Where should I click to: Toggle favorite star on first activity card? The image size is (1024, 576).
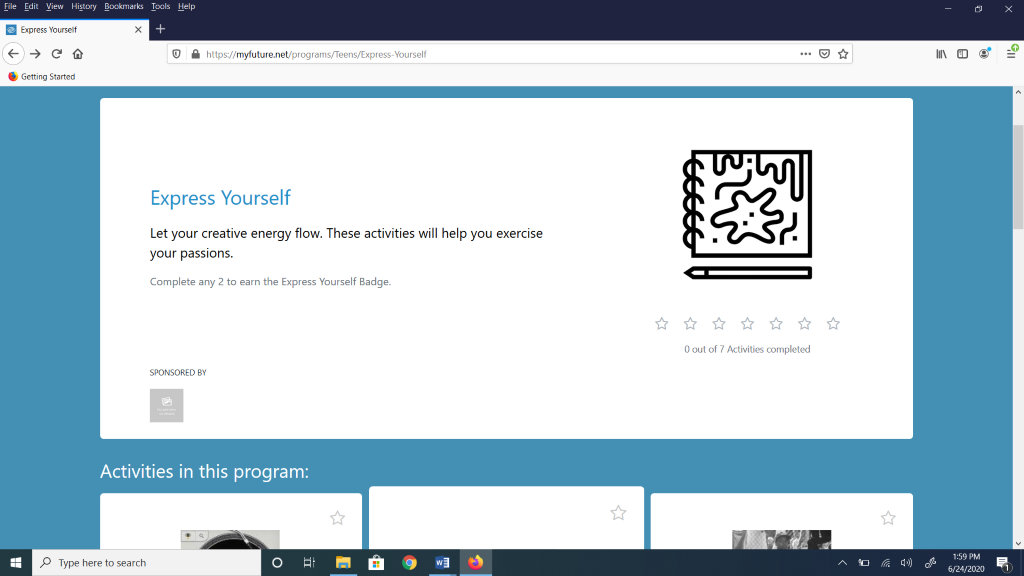[337, 518]
